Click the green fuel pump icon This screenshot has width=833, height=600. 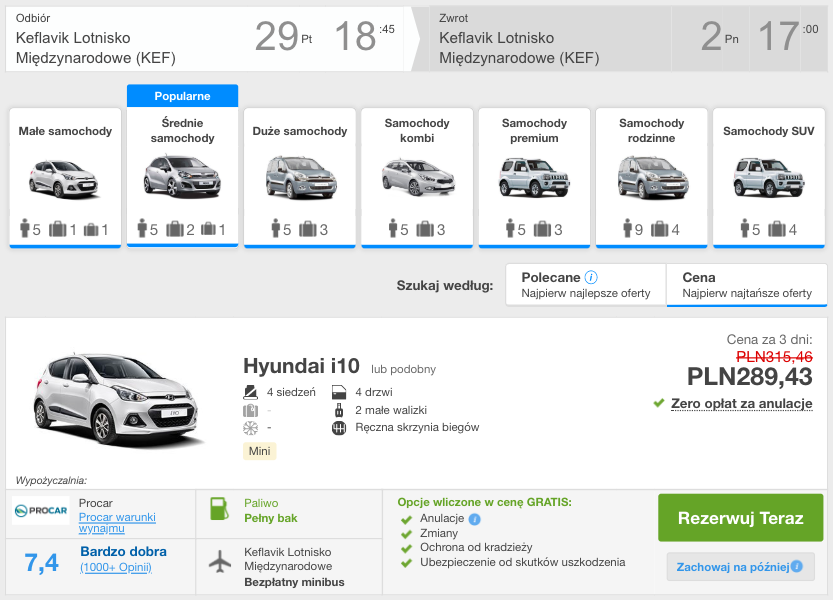219,509
